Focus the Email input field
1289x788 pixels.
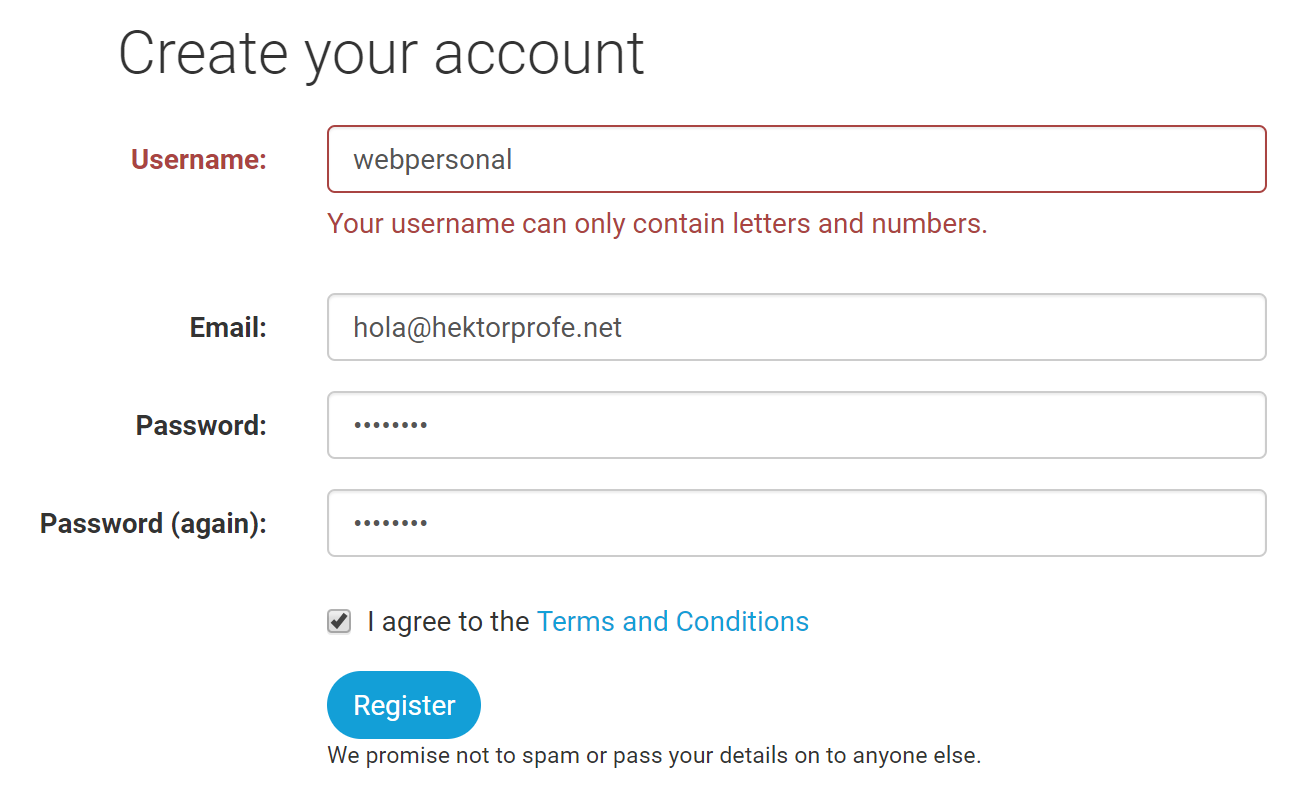tap(797, 327)
